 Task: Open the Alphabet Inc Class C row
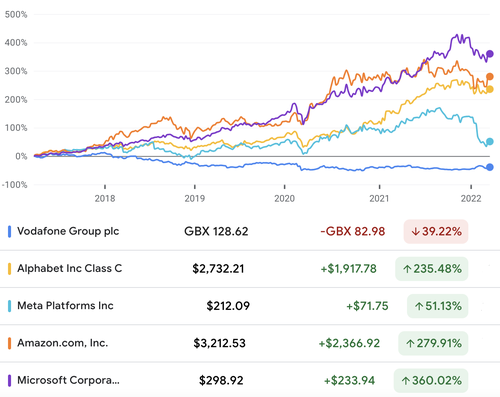[250, 269]
